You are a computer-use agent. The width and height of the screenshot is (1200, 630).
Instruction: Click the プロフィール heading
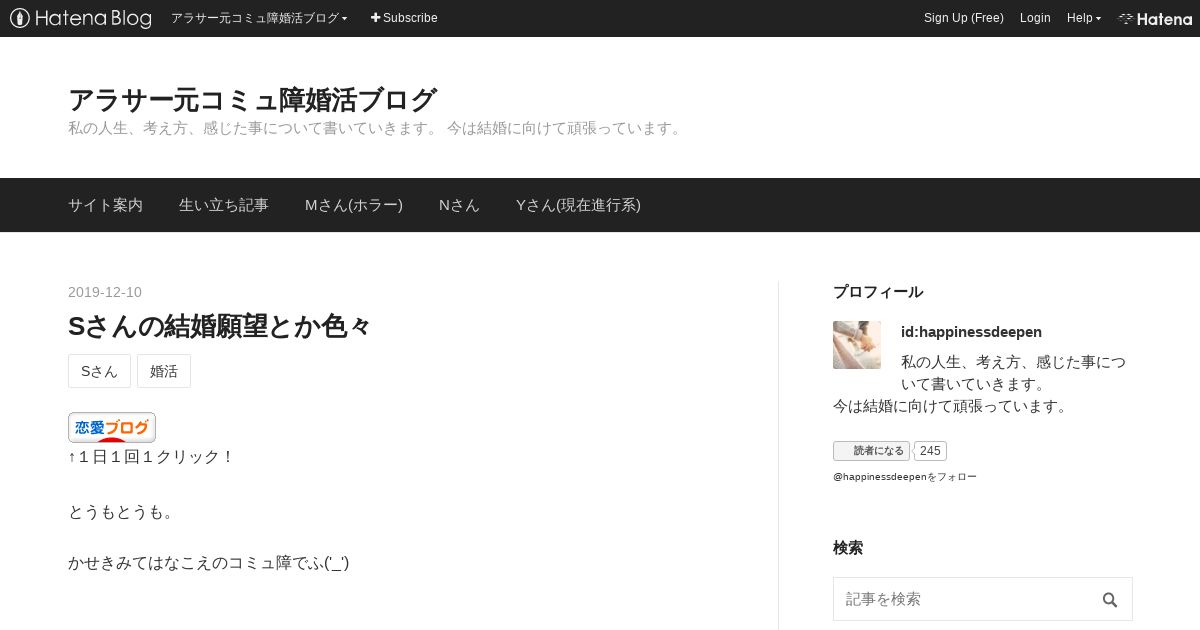878,292
